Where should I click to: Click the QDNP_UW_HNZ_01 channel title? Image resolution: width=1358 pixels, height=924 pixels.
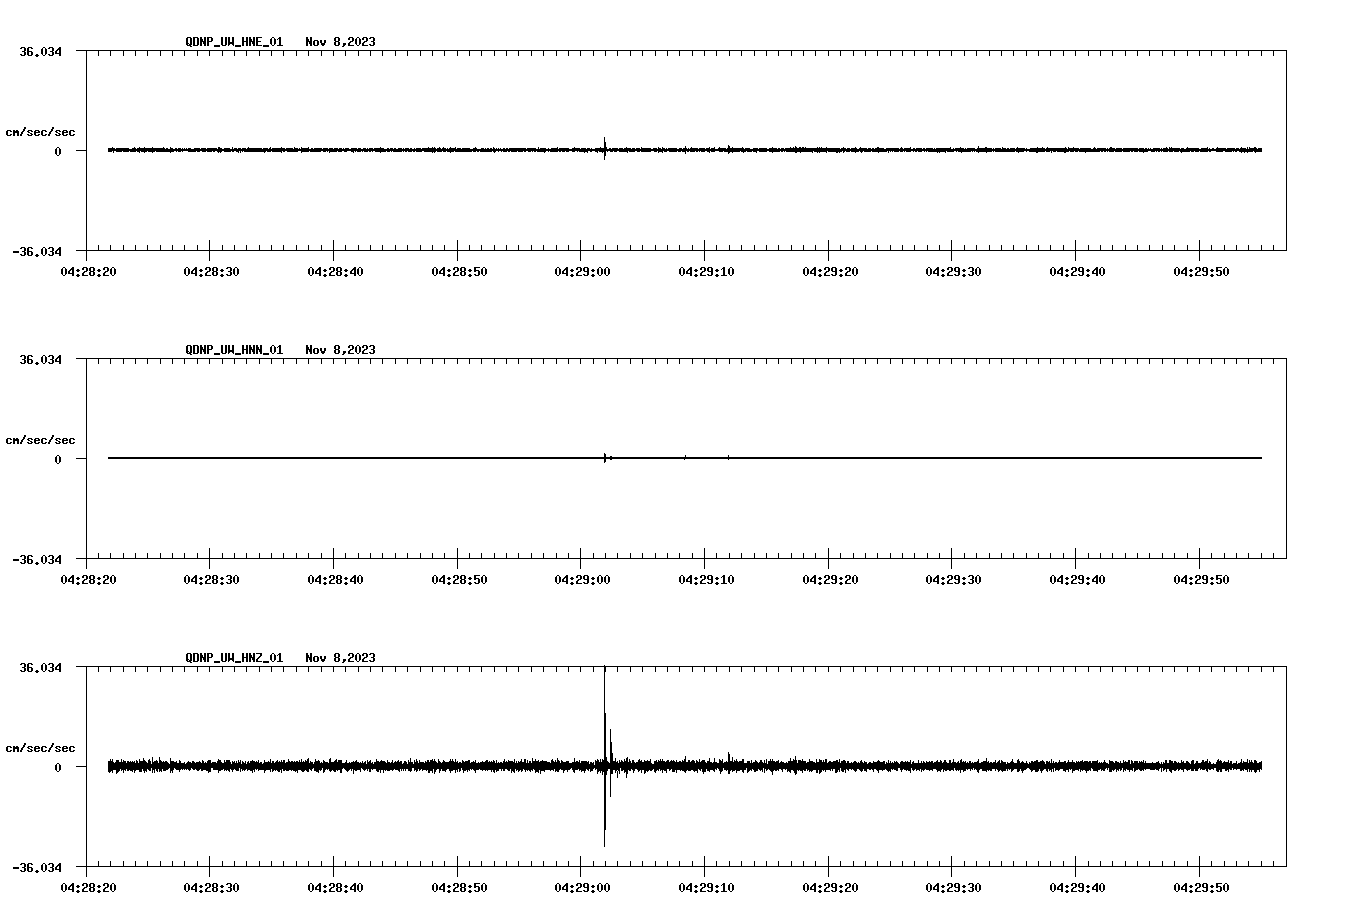click(x=234, y=658)
